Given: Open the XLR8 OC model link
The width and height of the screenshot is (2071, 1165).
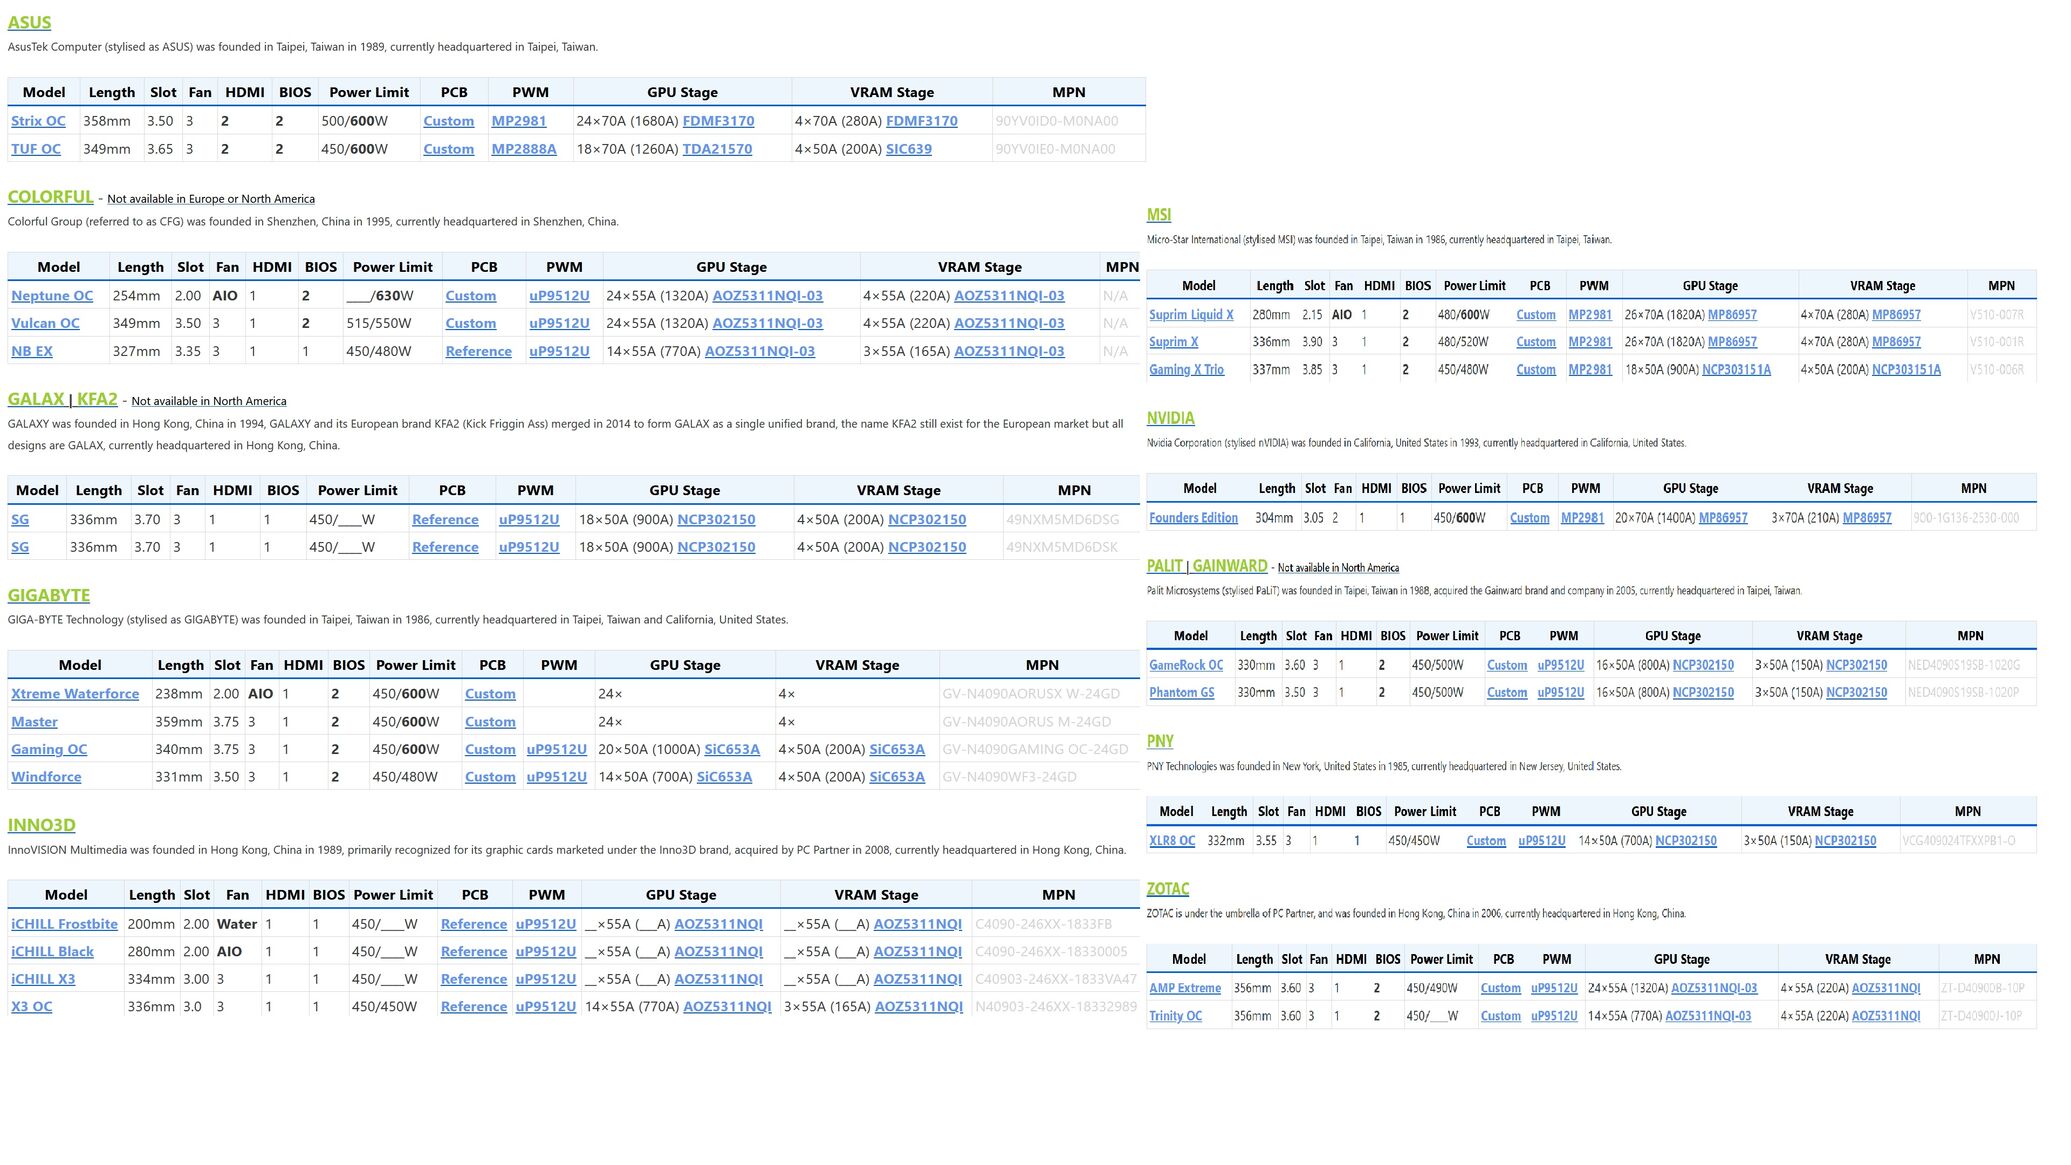Looking at the screenshot, I should [x=1172, y=841].
